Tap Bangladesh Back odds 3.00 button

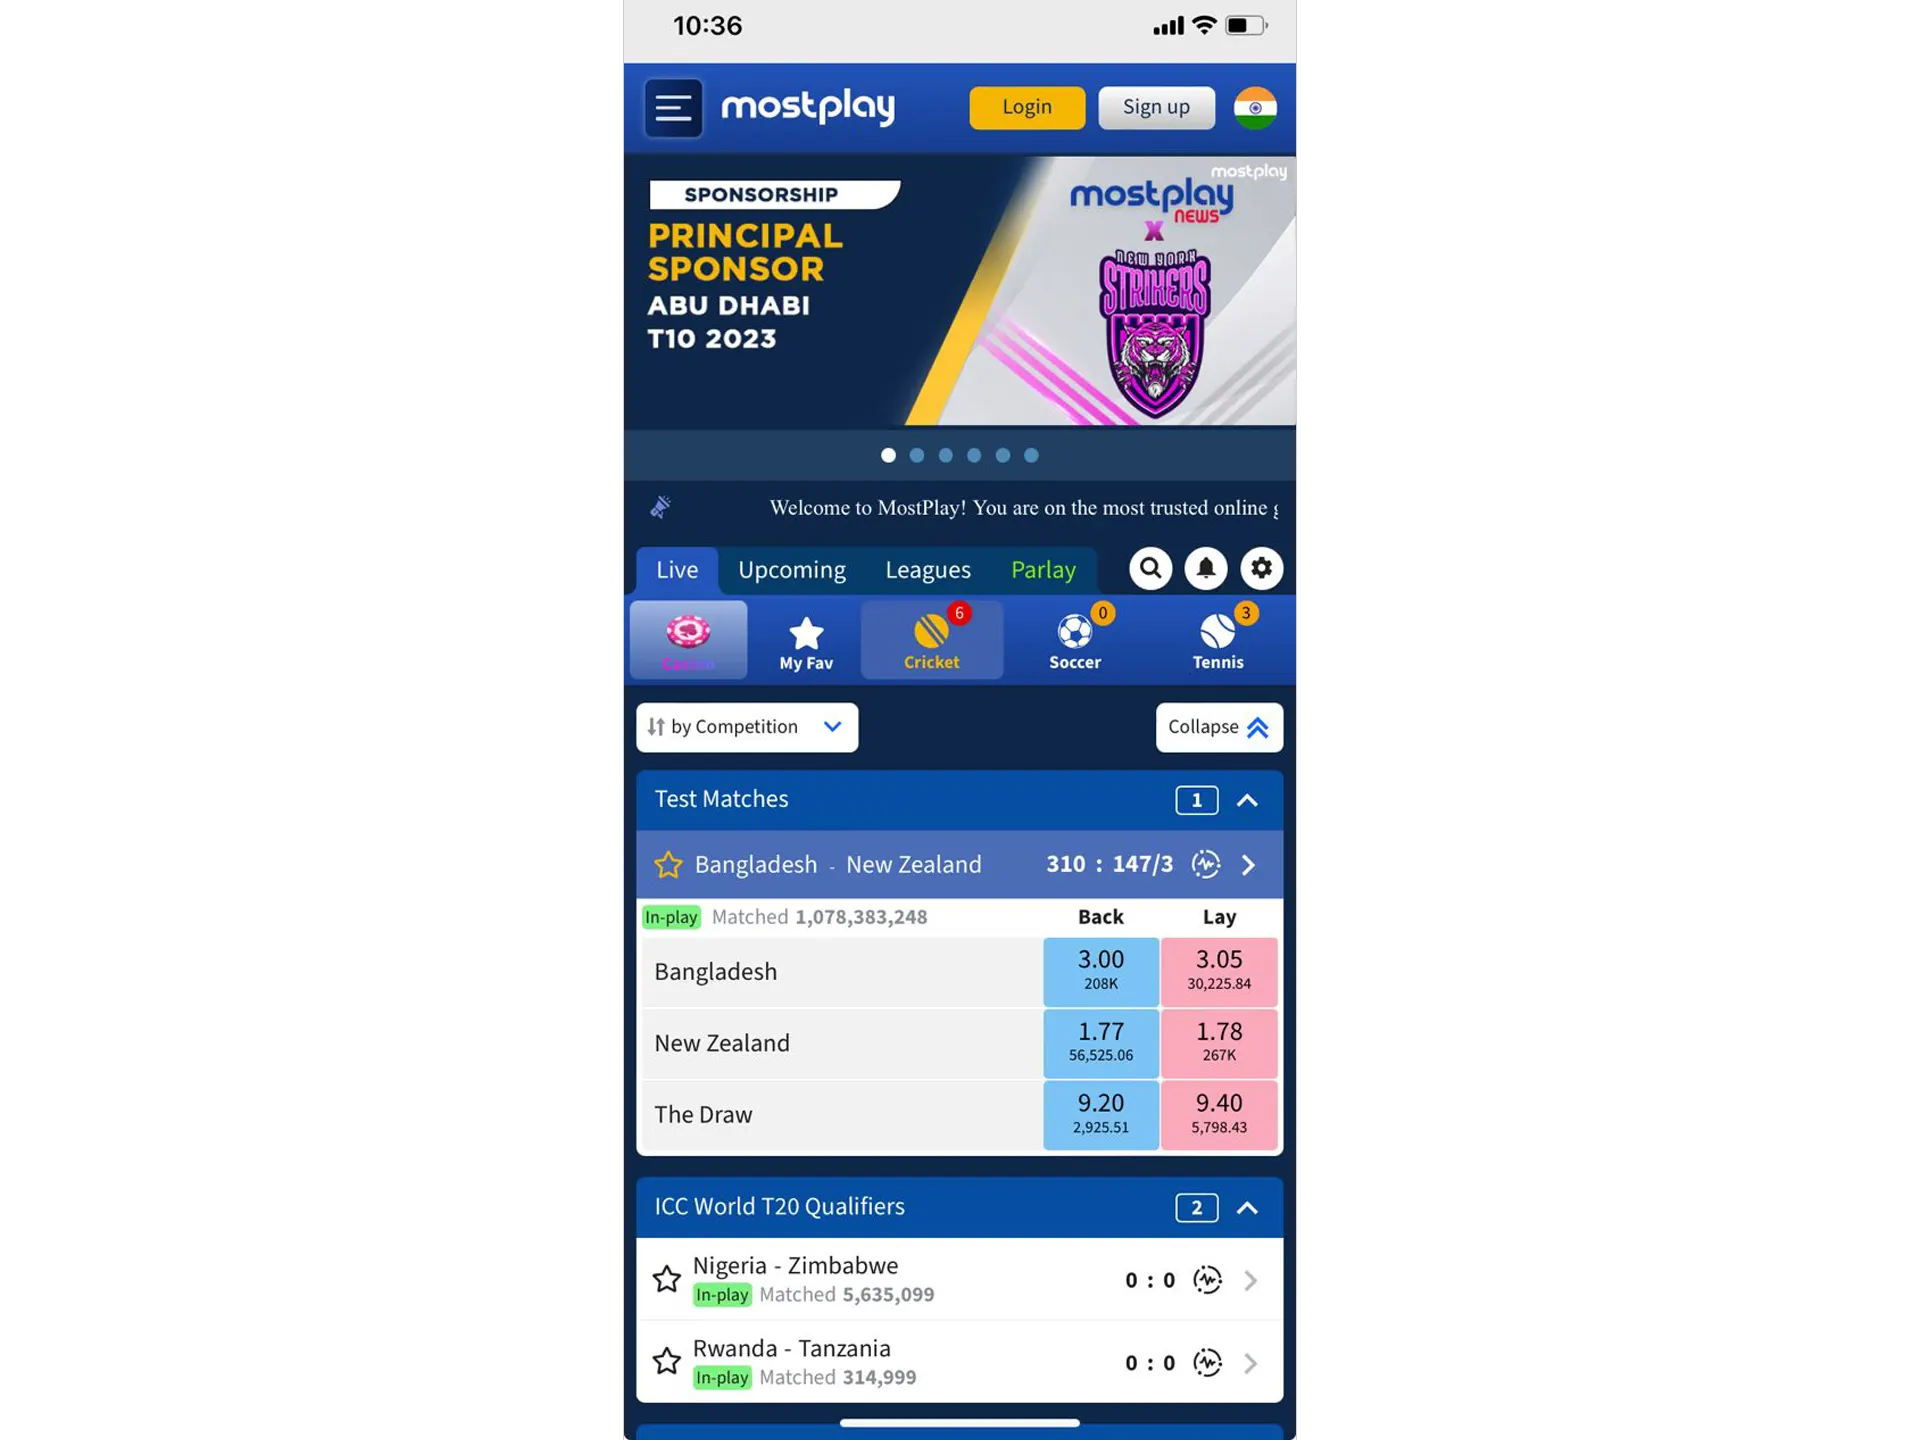click(x=1101, y=970)
